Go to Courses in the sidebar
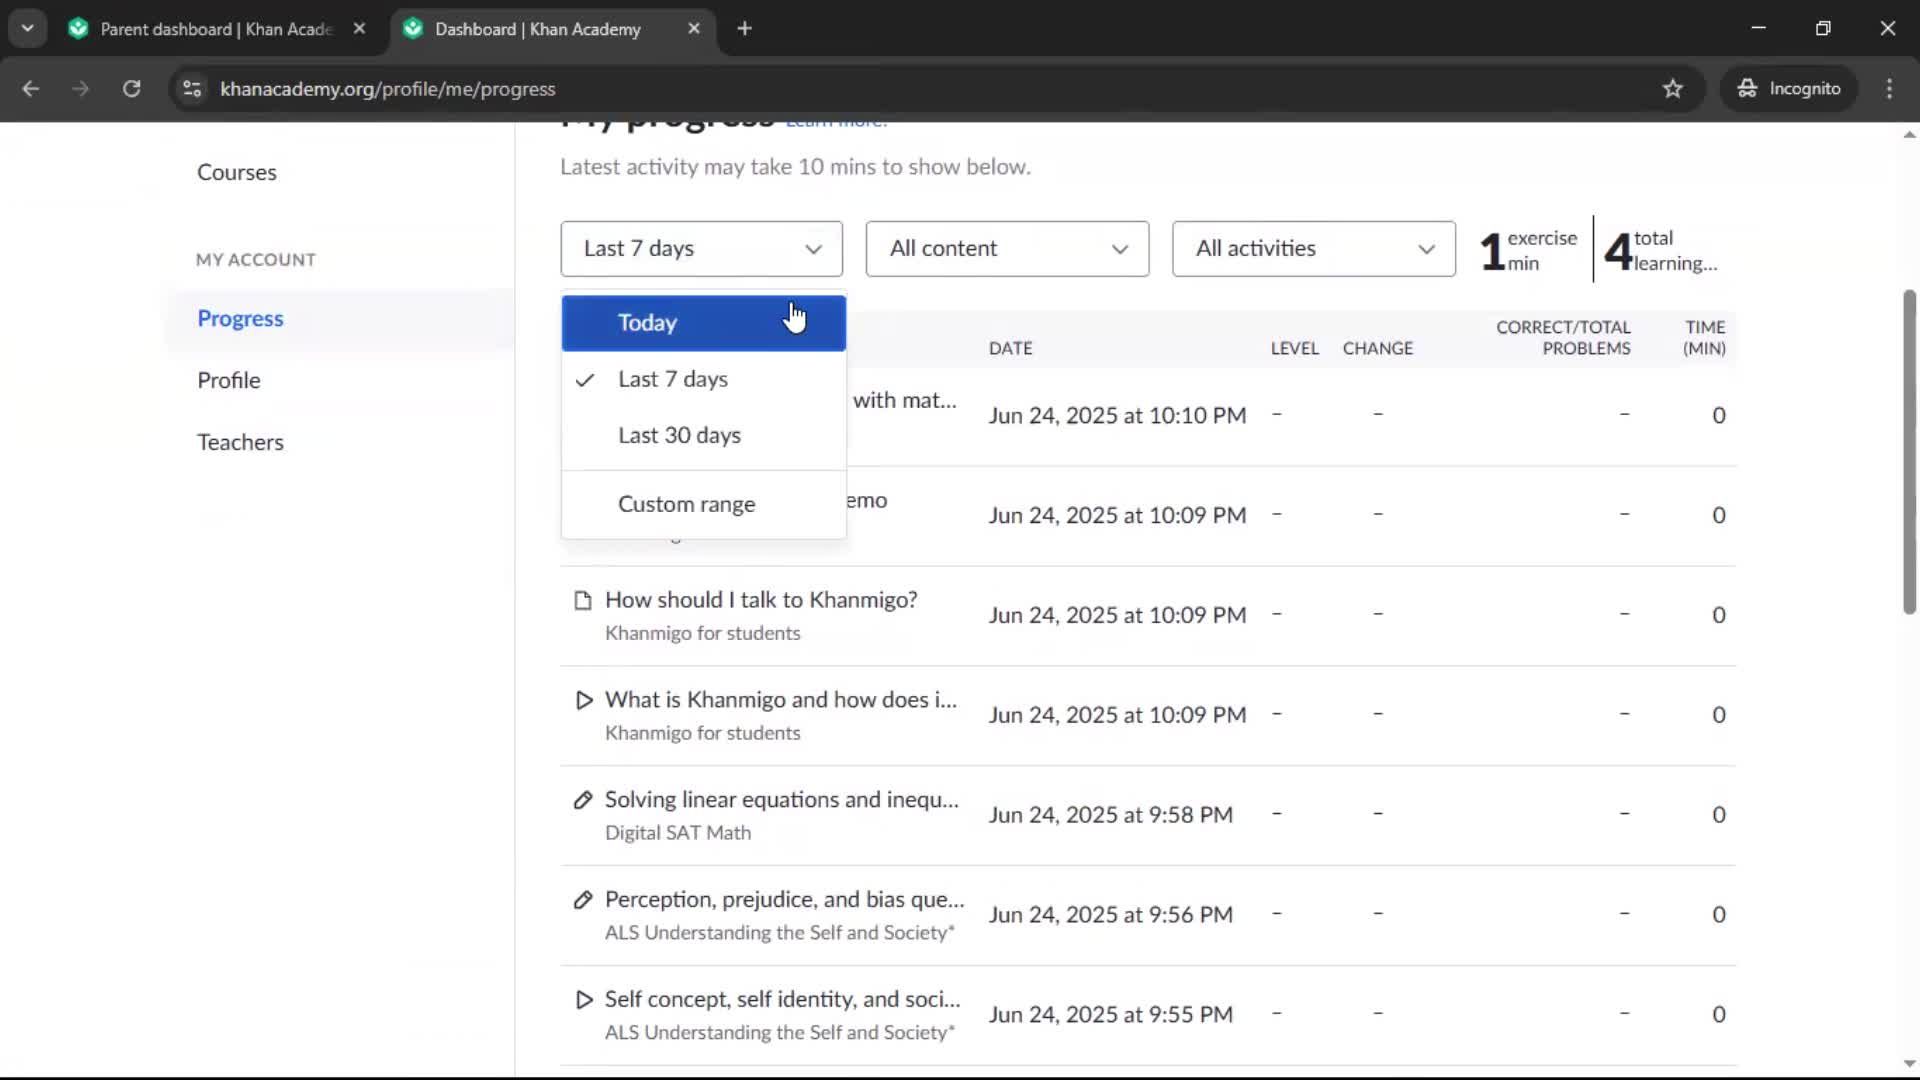1920x1080 pixels. click(237, 172)
